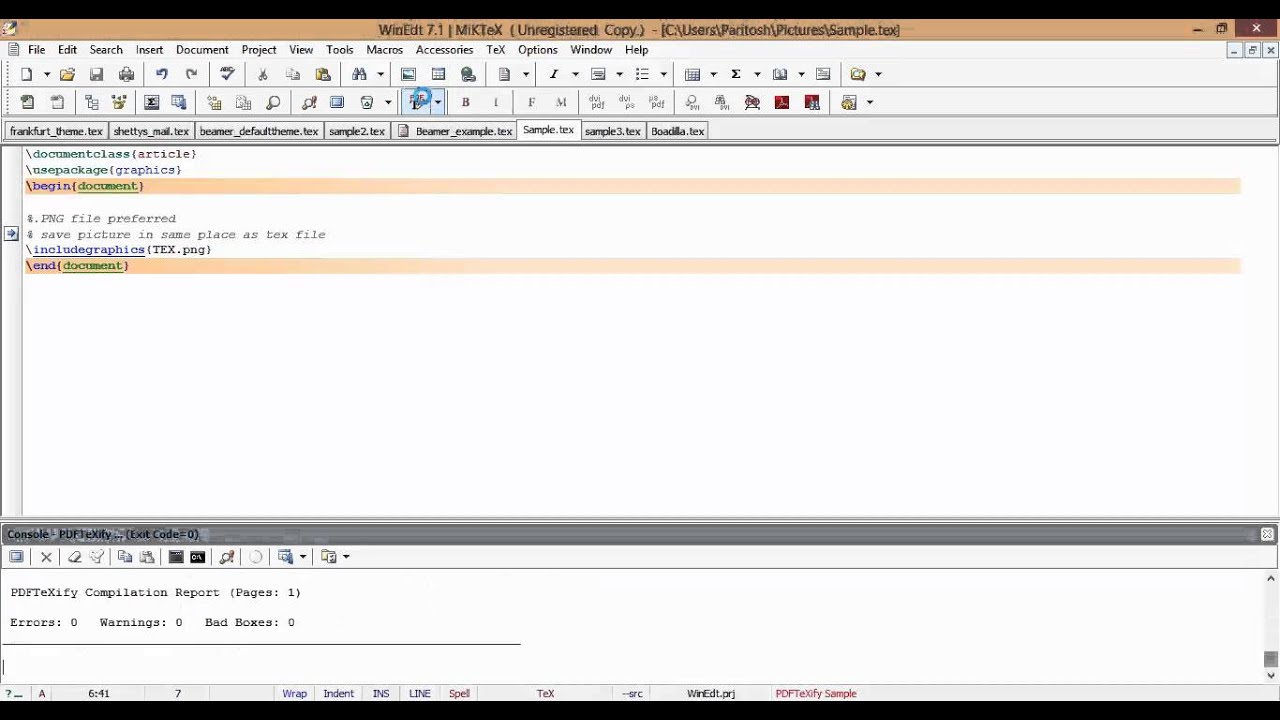This screenshot has width=1280, height=720.
Task: Click the 6:41 cursor position in the status bar
Action: 99,693
